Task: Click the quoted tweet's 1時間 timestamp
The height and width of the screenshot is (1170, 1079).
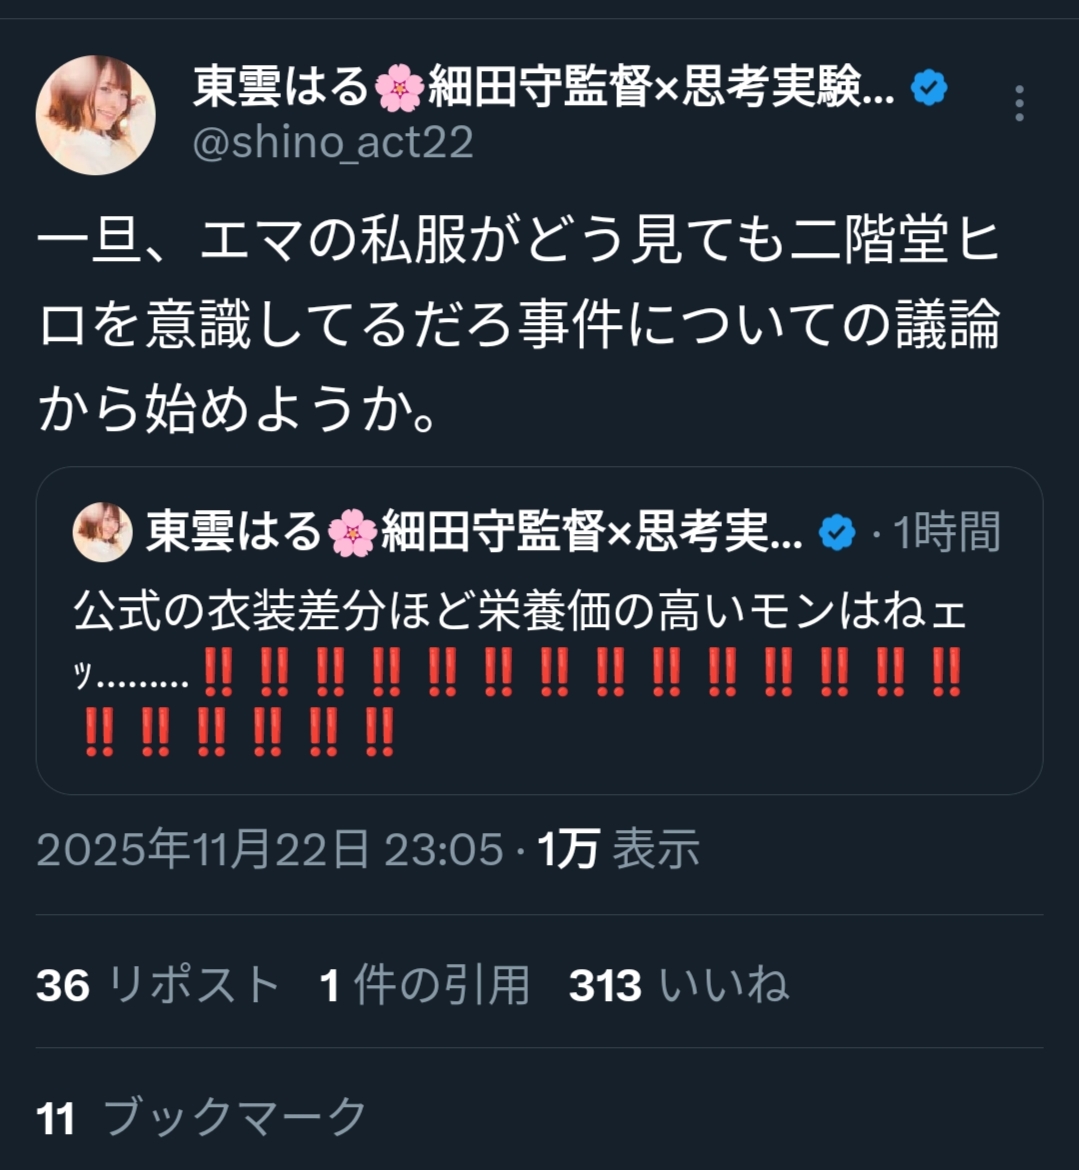Action: (945, 533)
